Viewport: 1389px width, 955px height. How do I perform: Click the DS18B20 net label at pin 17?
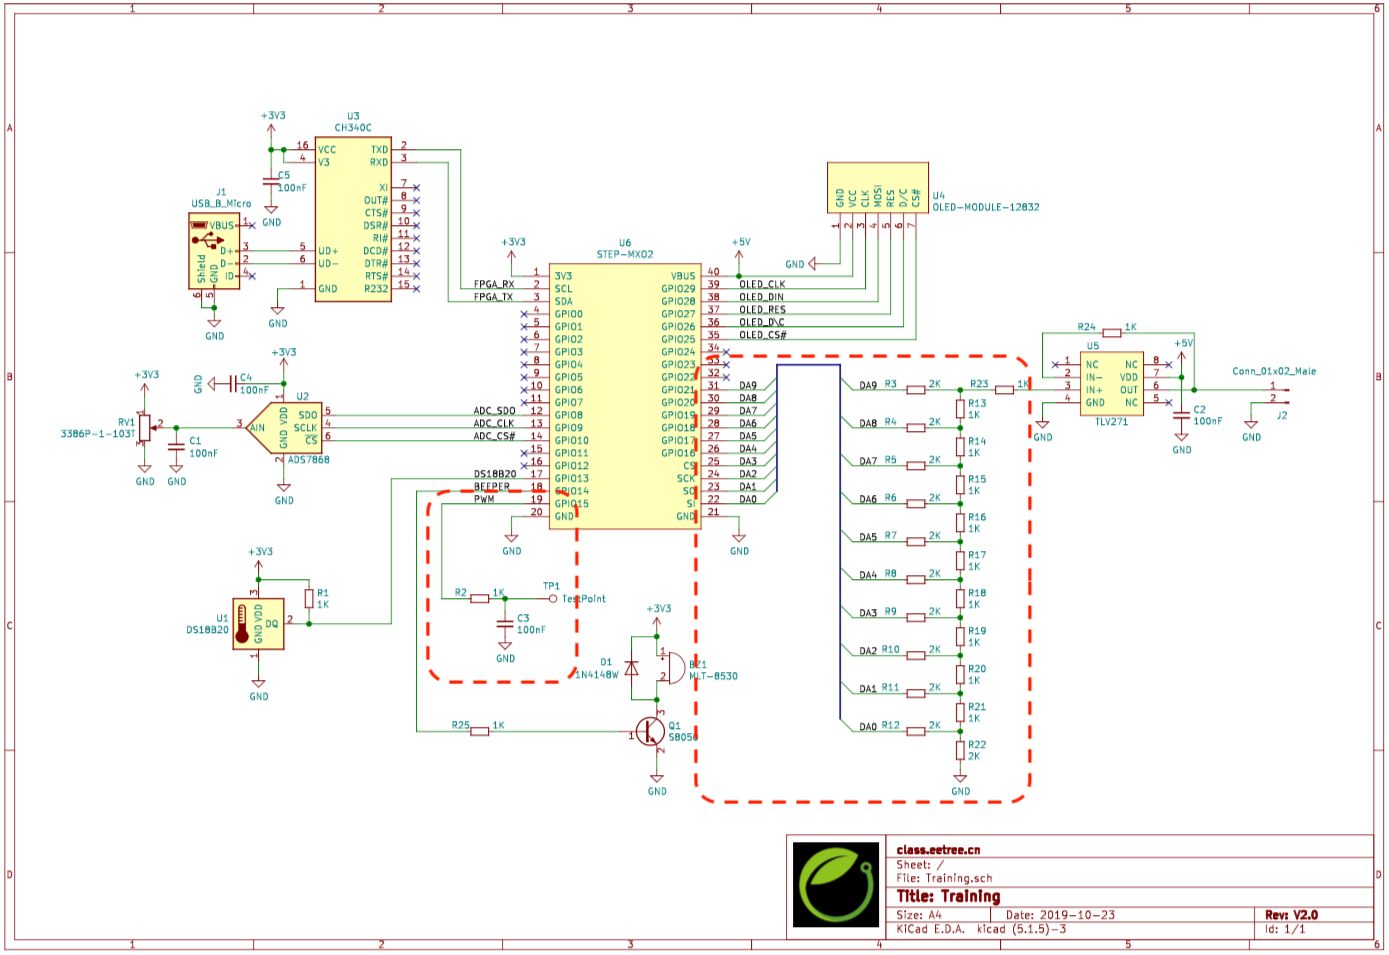click(495, 474)
